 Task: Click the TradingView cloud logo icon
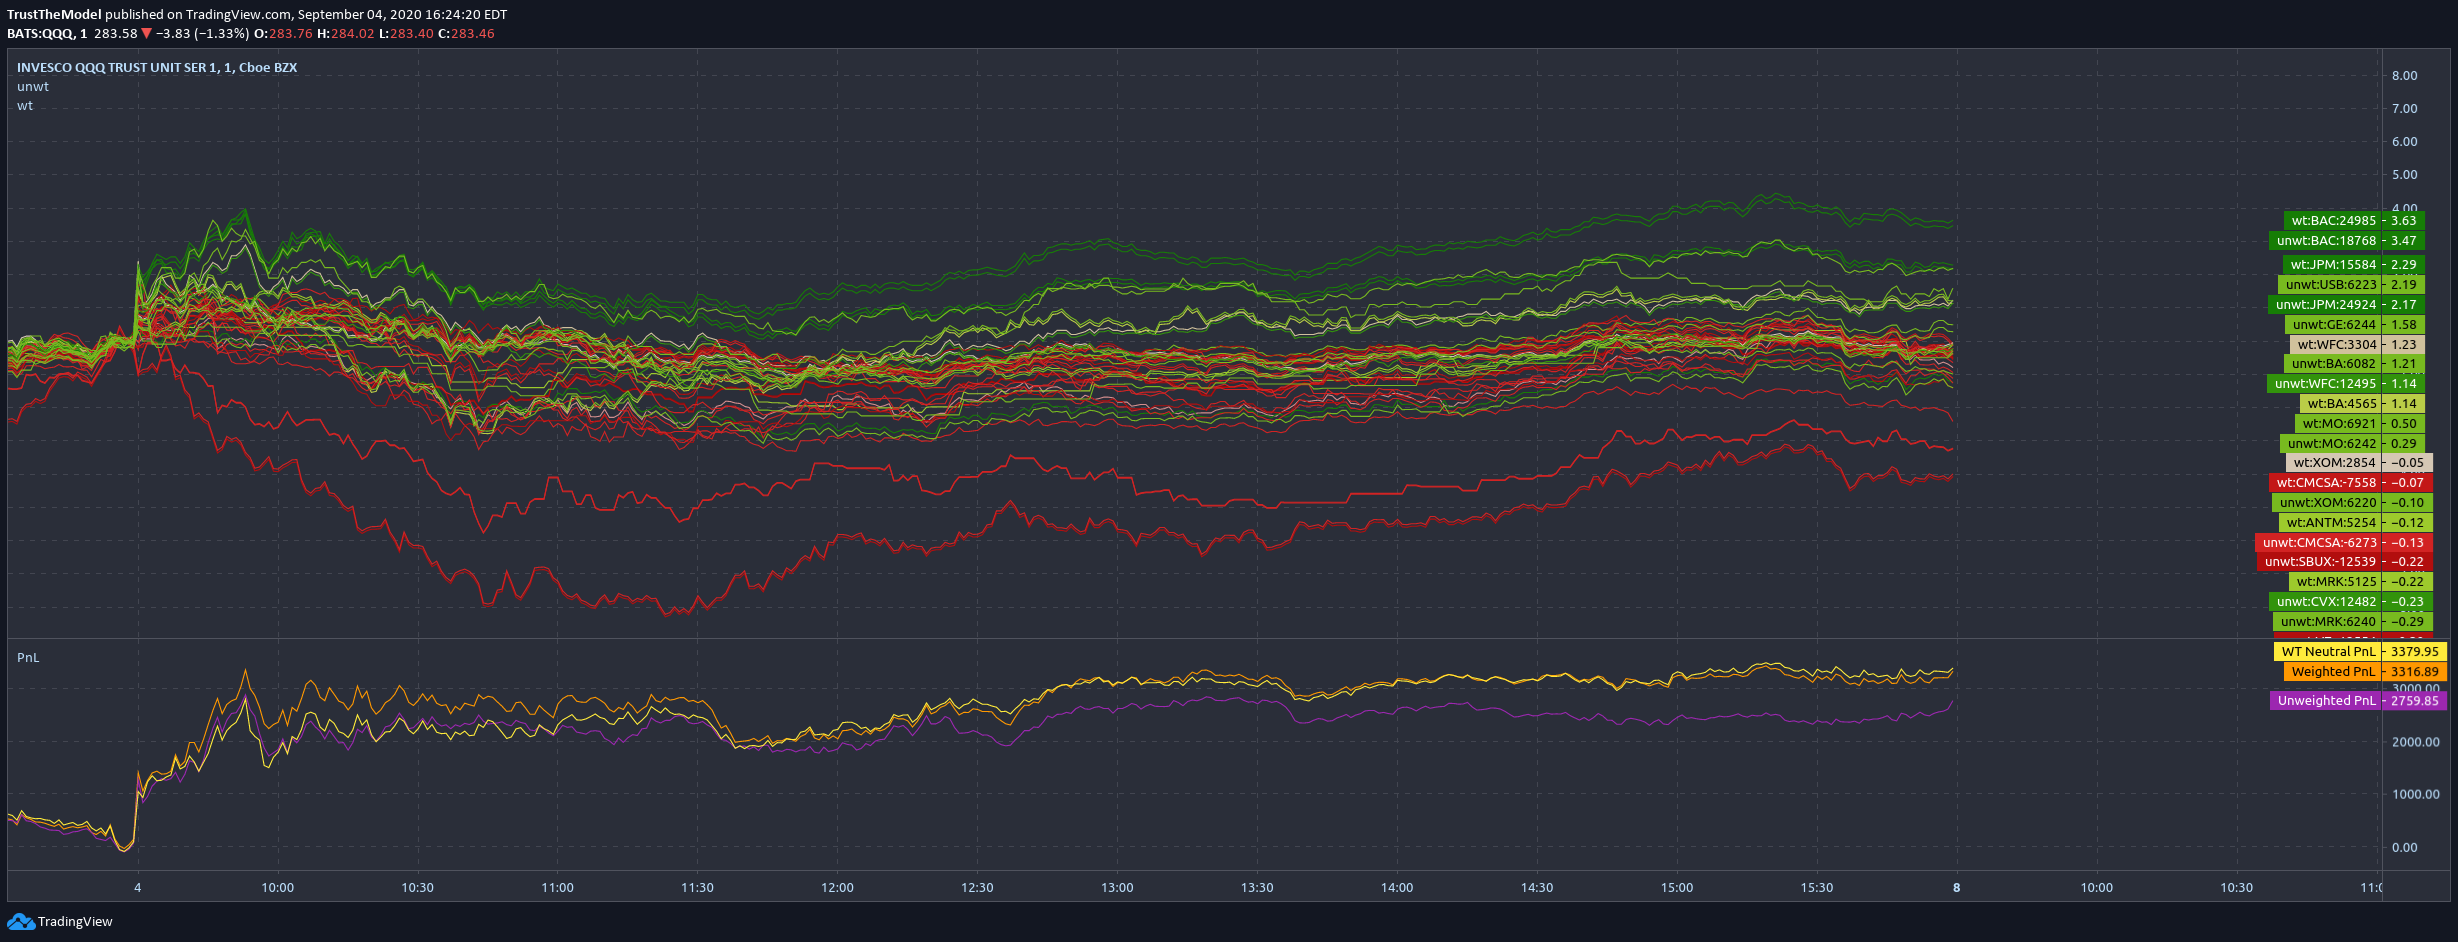(20, 921)
